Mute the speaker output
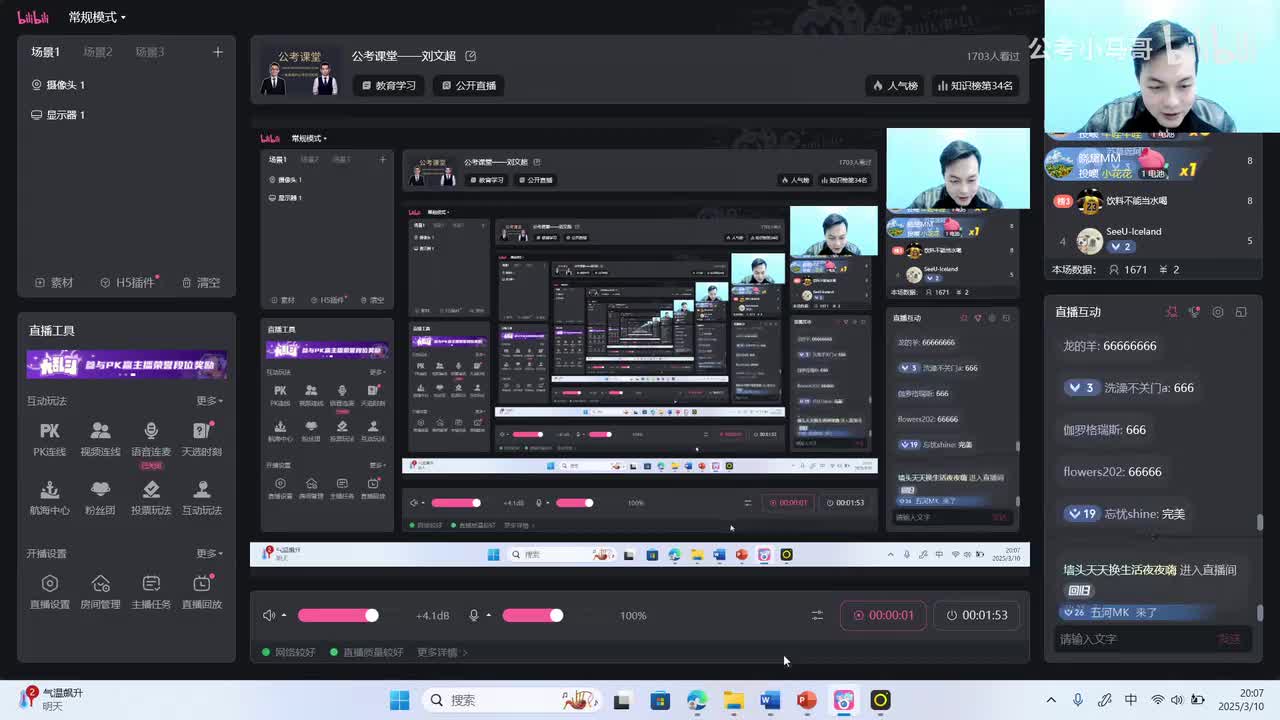1280x720 pixels. pyautogui.click(x=268, y=615)
